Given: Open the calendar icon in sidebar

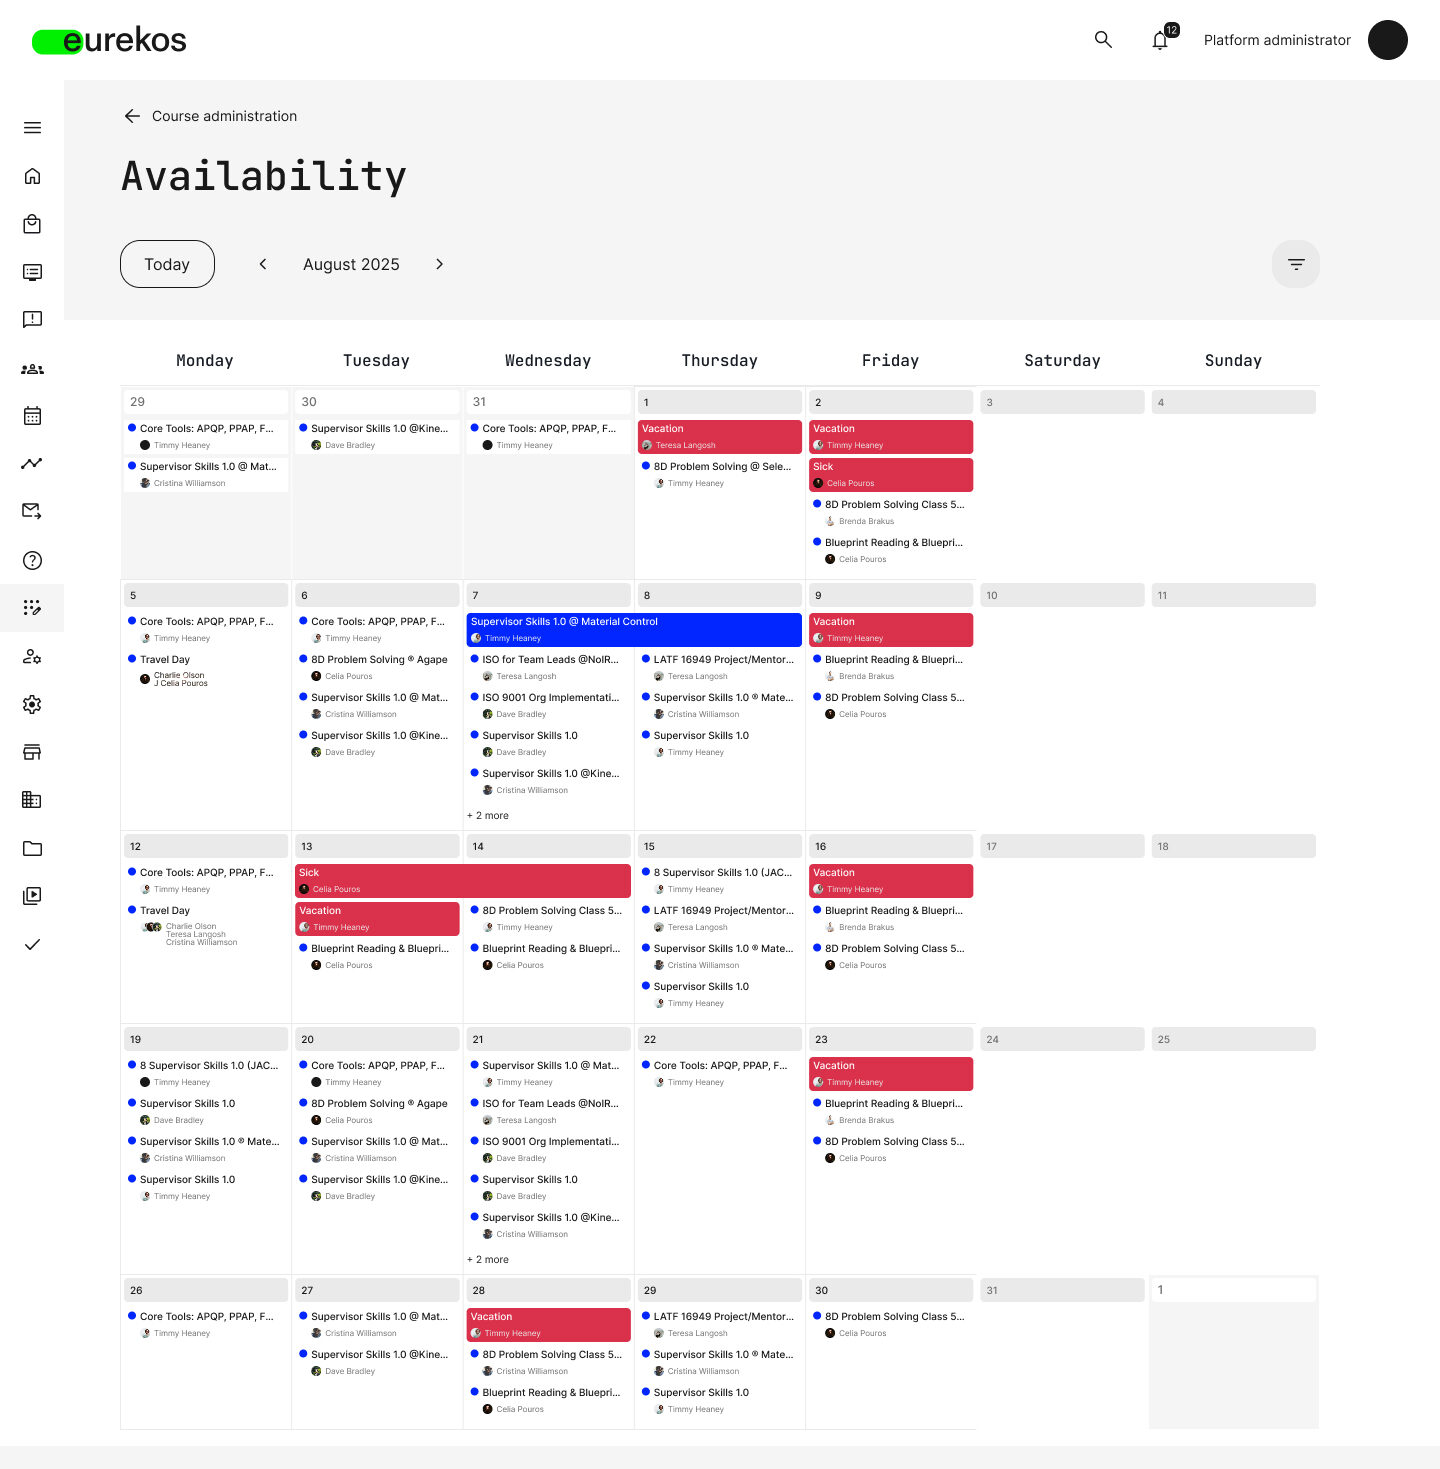Looking at the screenshot, I should point(32,416).
